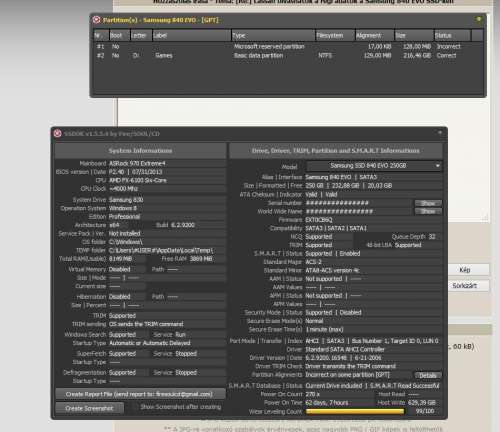Click the Size column header
Viewport: 500px width, 432px height.
click(414, 35)
